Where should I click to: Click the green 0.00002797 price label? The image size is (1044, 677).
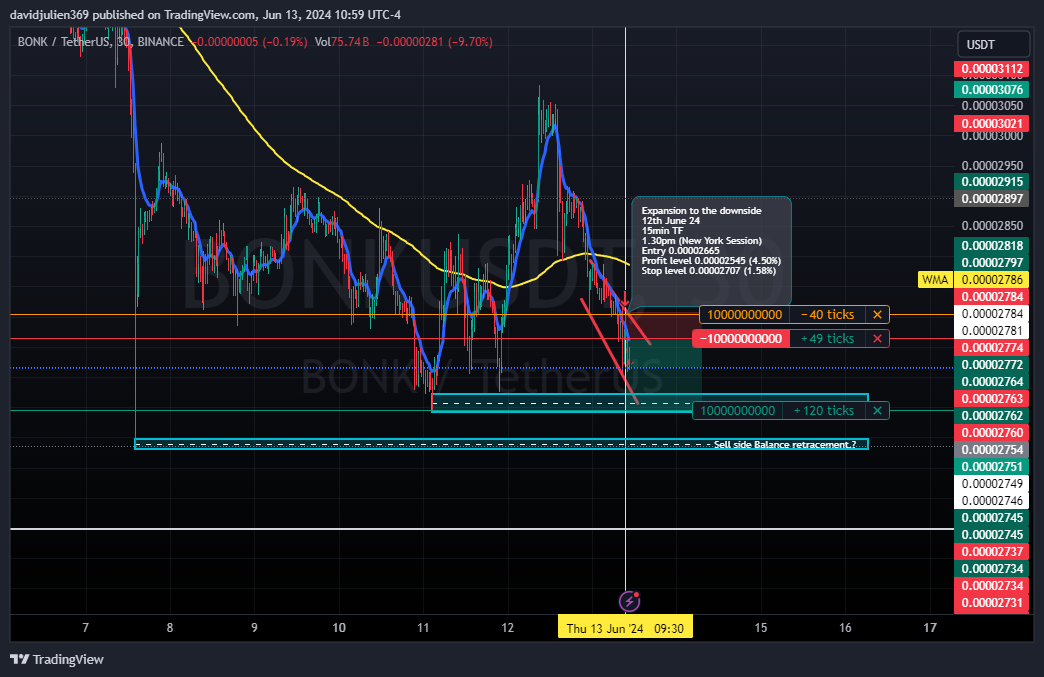coord(992,262)
